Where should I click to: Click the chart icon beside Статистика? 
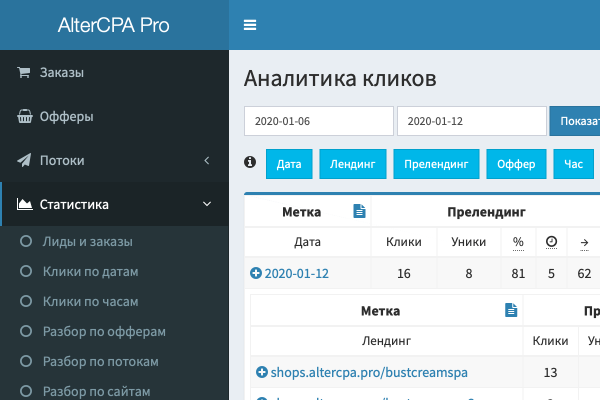[x=24, y=204]
